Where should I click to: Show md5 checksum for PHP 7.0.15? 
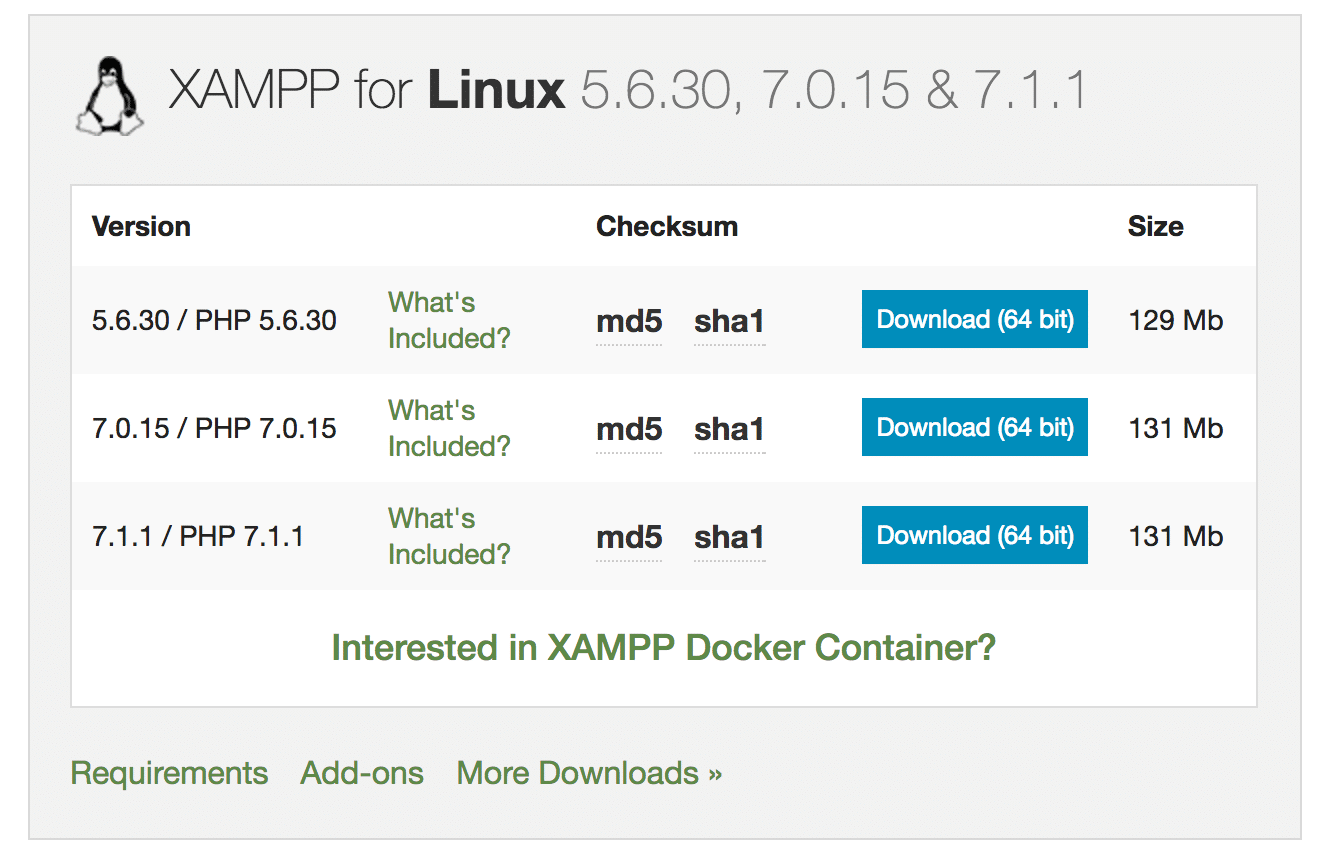tap(629, 430)
